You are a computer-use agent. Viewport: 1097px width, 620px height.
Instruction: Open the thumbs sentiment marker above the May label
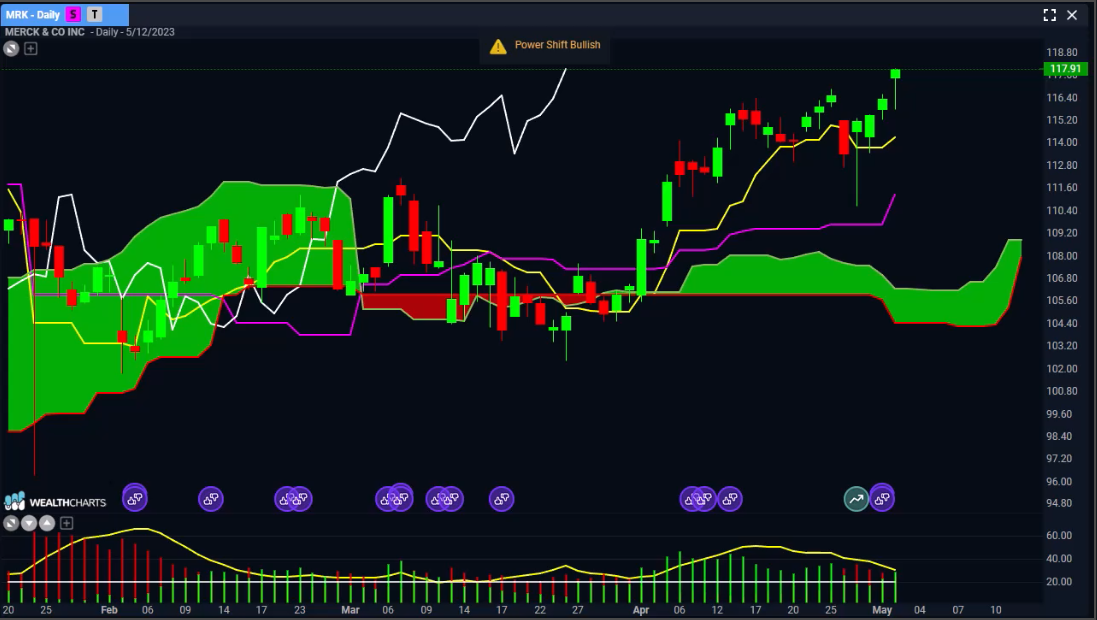click(x=882, y=498)
